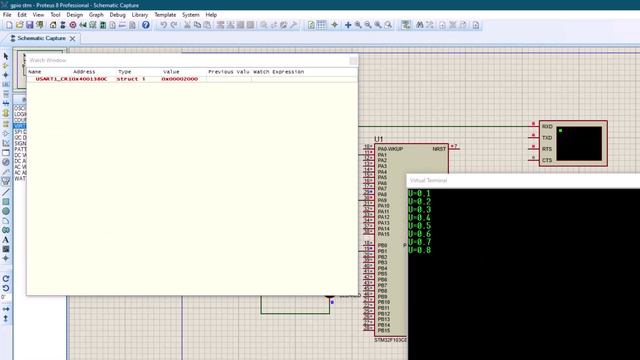Click the Home page icon
640x360 pixels.
[x=53, y=25]
